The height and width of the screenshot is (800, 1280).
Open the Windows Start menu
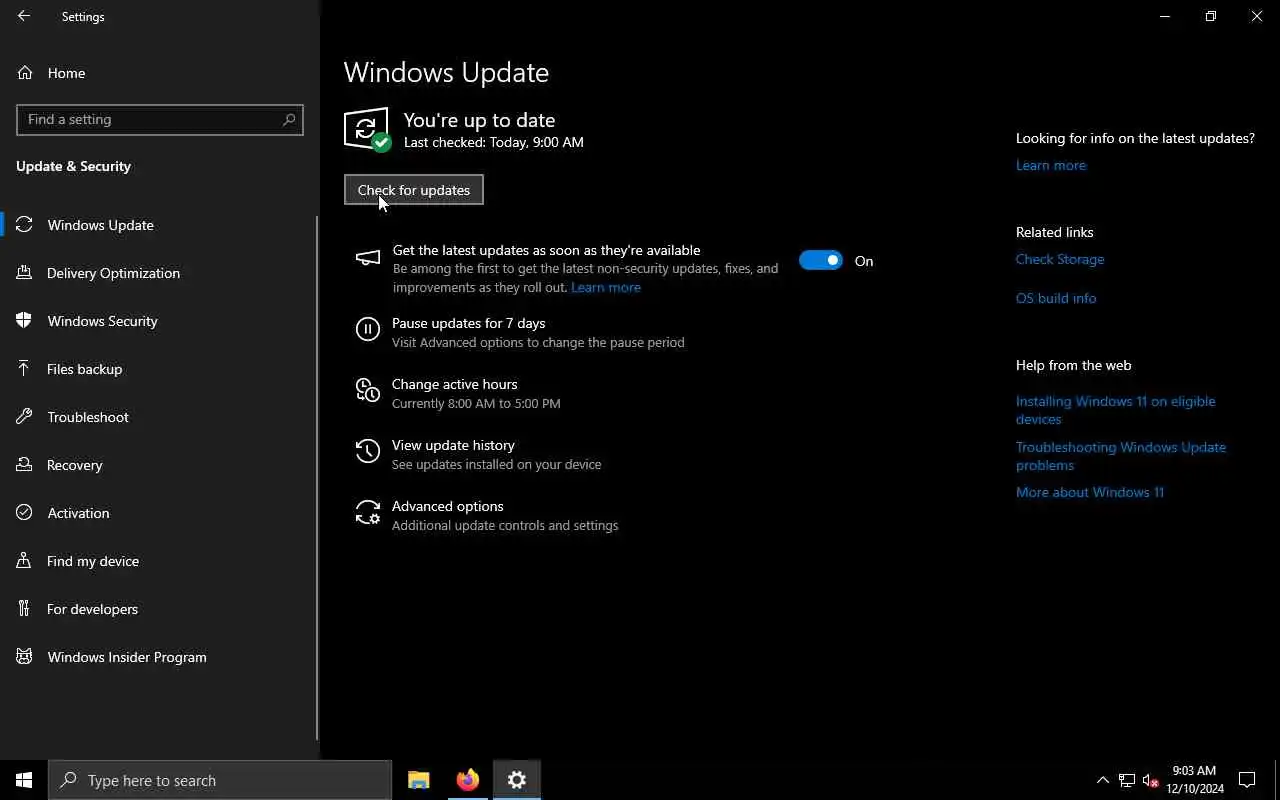coord(24,780)
